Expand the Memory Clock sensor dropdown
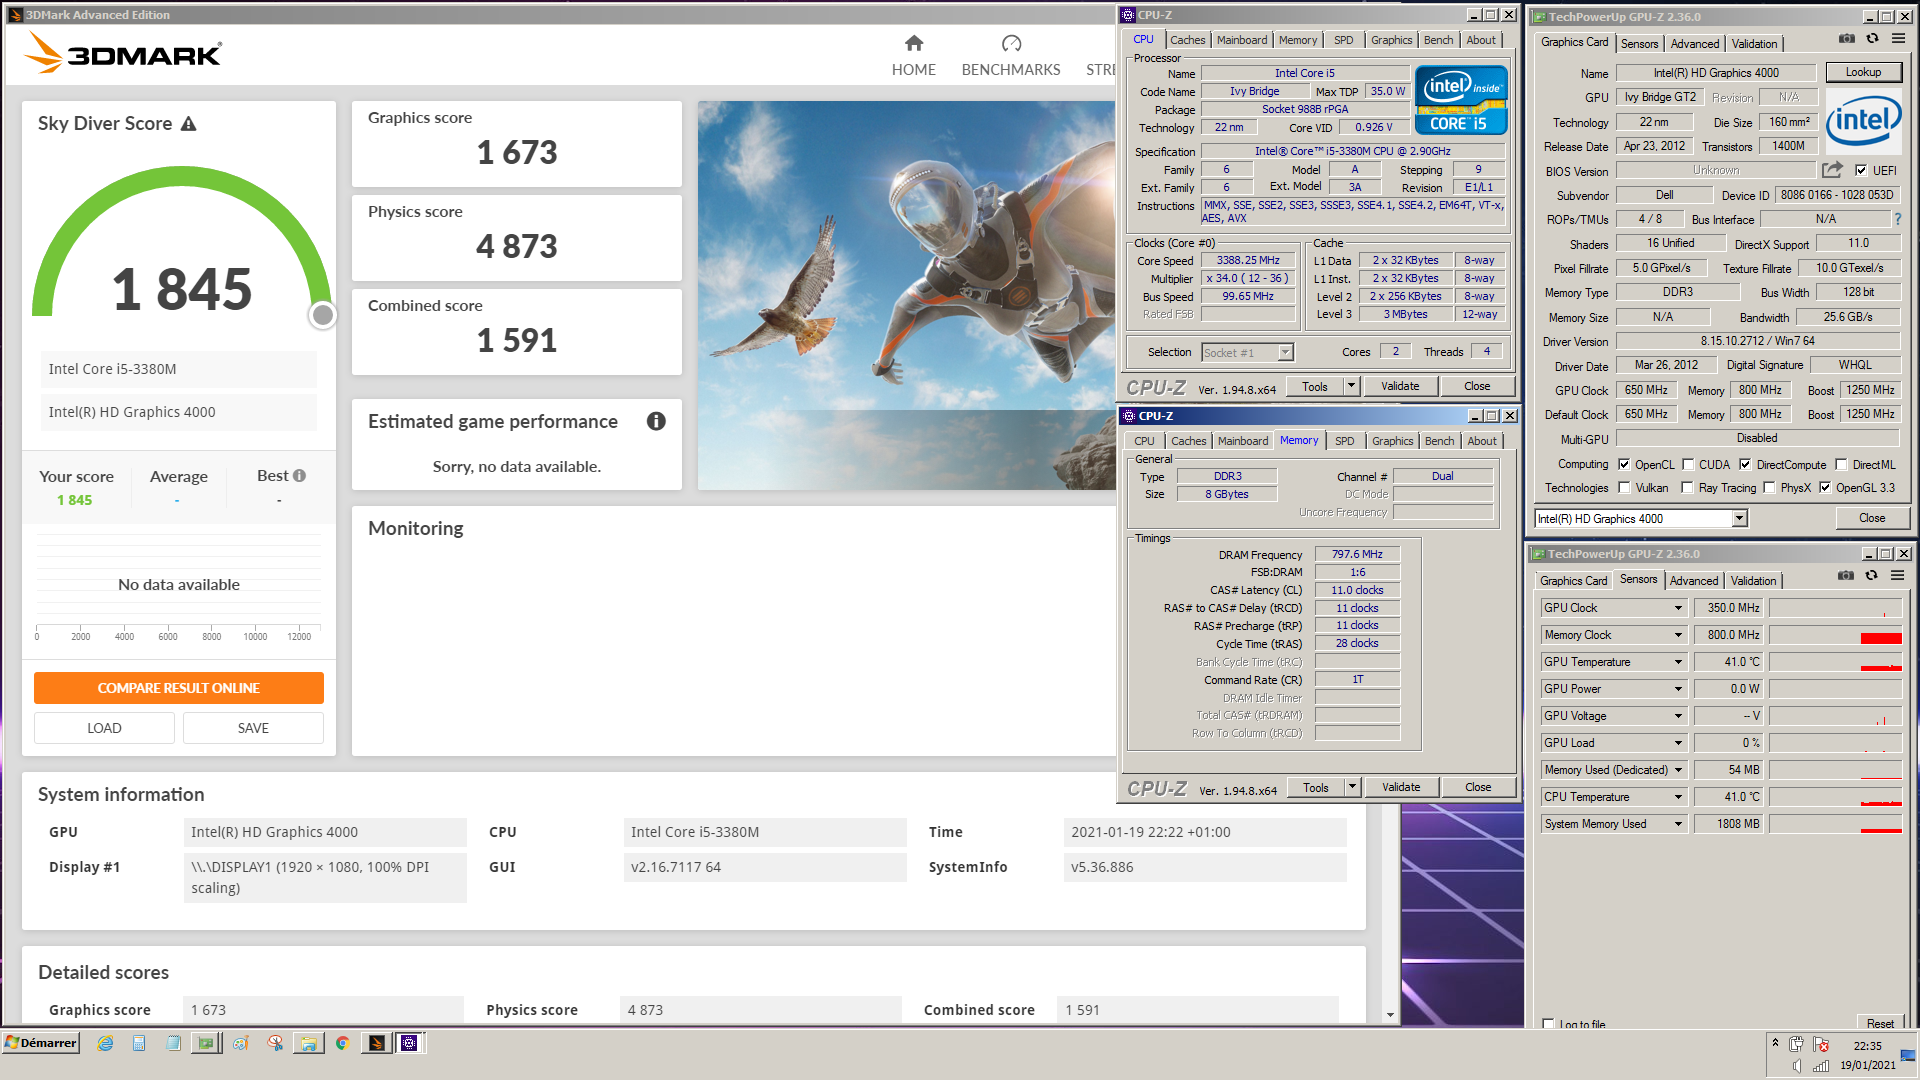 (x=1679, y=635)
